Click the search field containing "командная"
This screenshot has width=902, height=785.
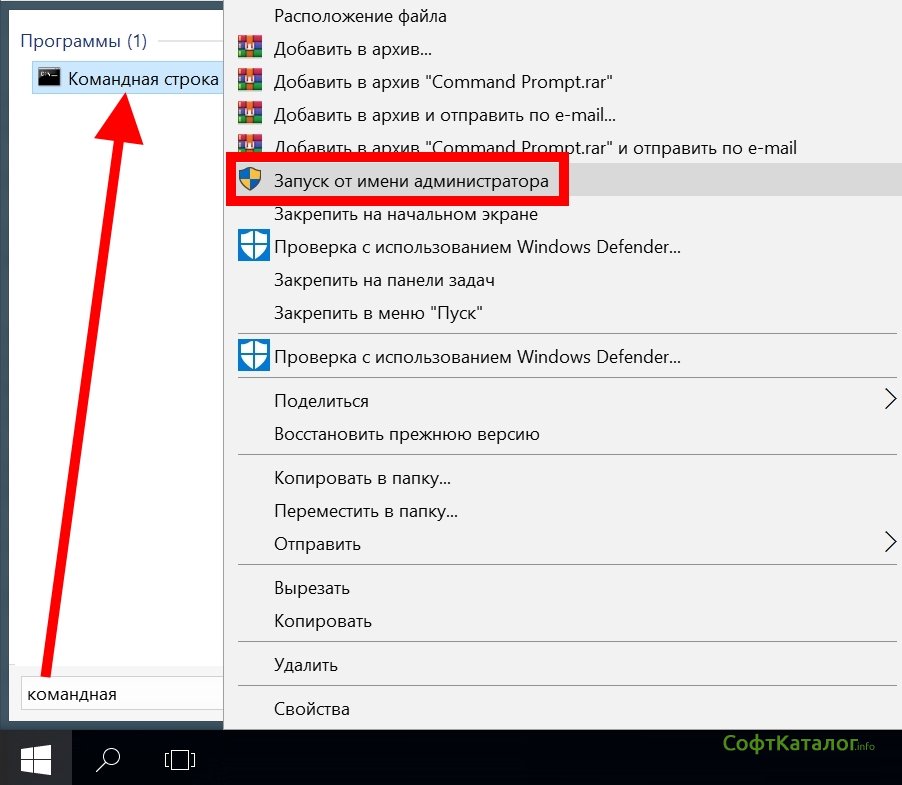118,693
